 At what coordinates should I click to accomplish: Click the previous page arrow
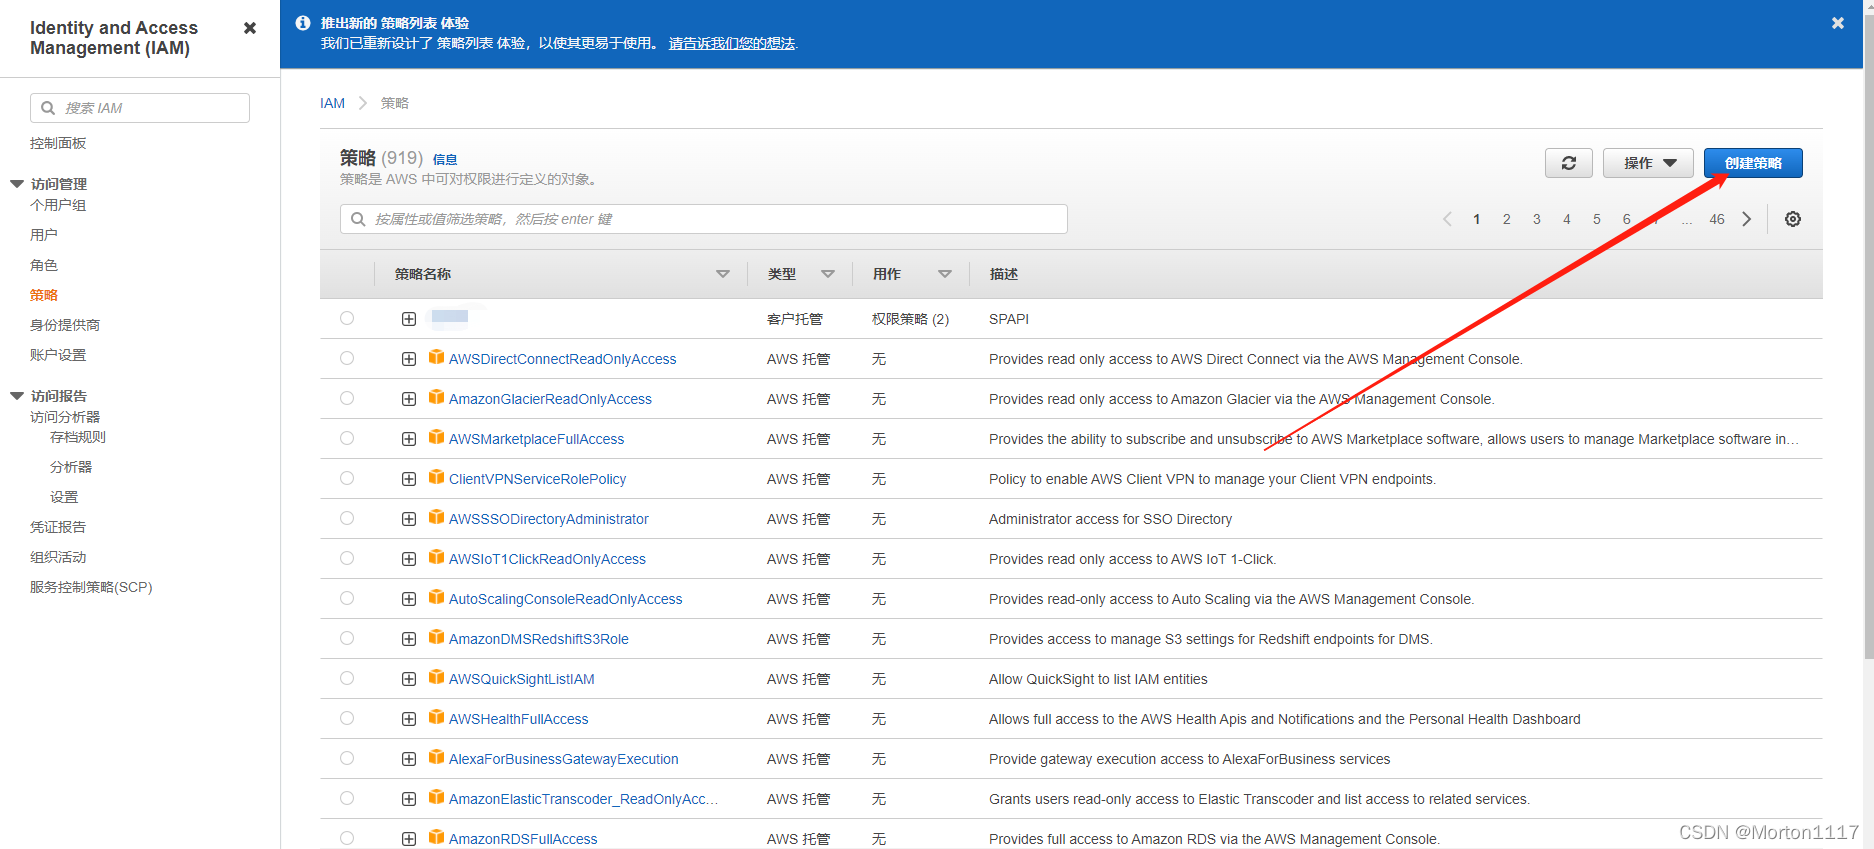pyautogui.click(x=1447, y=219)
